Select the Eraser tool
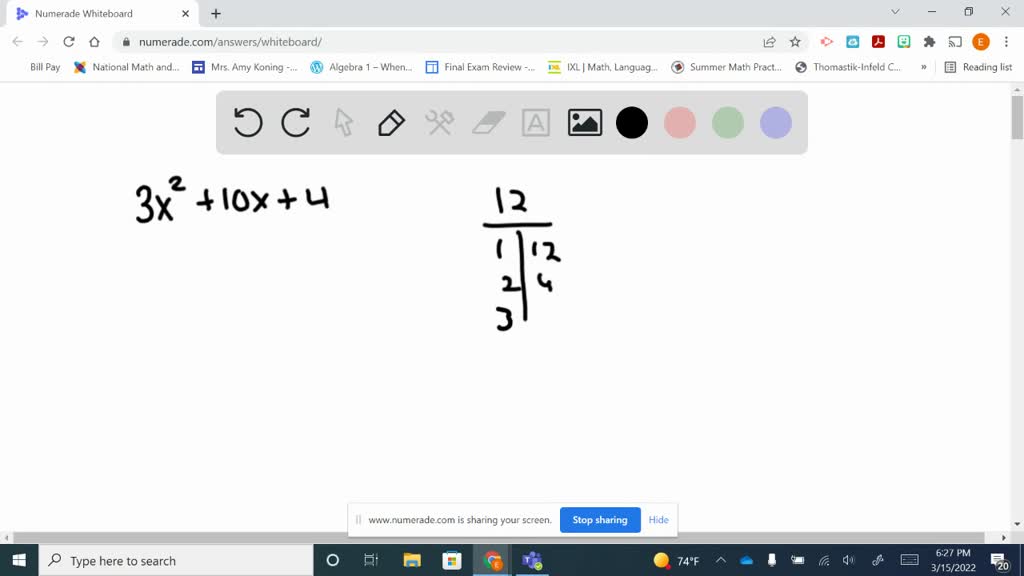Screen dimensions: 1024x576 [488, 122]
